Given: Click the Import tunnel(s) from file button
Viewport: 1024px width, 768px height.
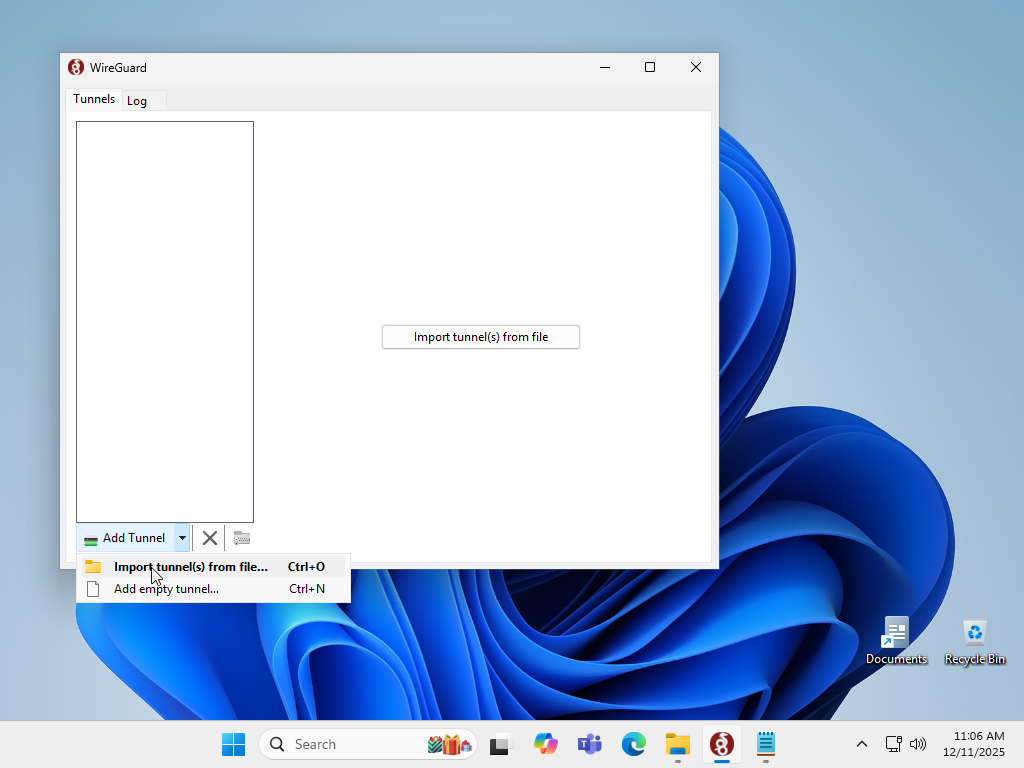Looking at the screenshot, I should [x=480, y=337].
